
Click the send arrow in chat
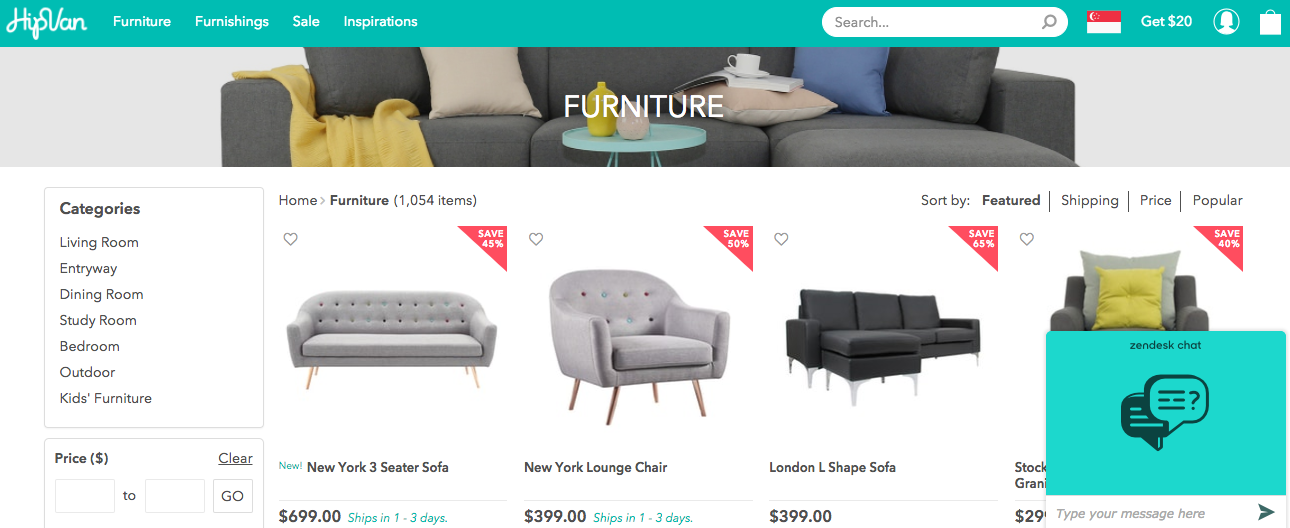pos(1266,512)
